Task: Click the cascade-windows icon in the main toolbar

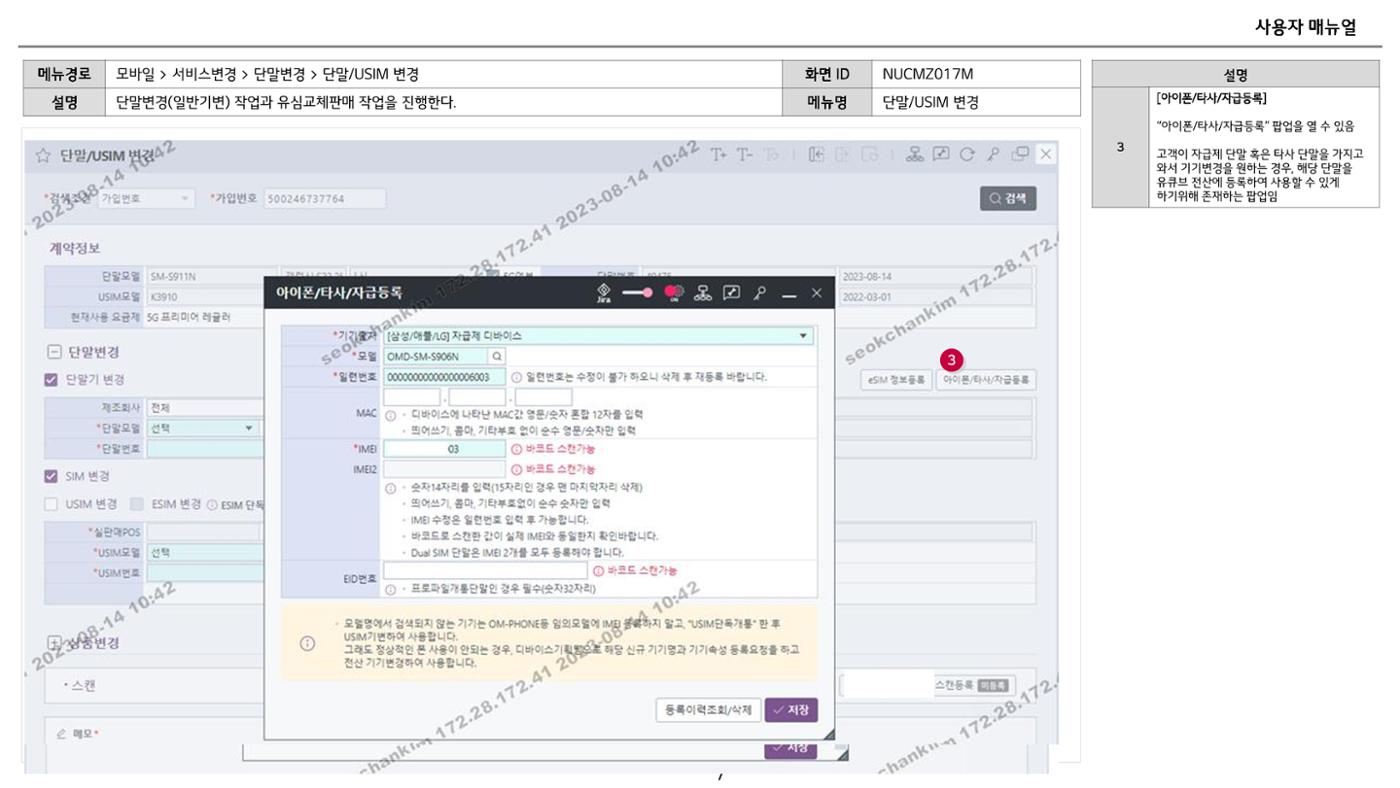Action: pyautogui.click(x=1020, y=154)
